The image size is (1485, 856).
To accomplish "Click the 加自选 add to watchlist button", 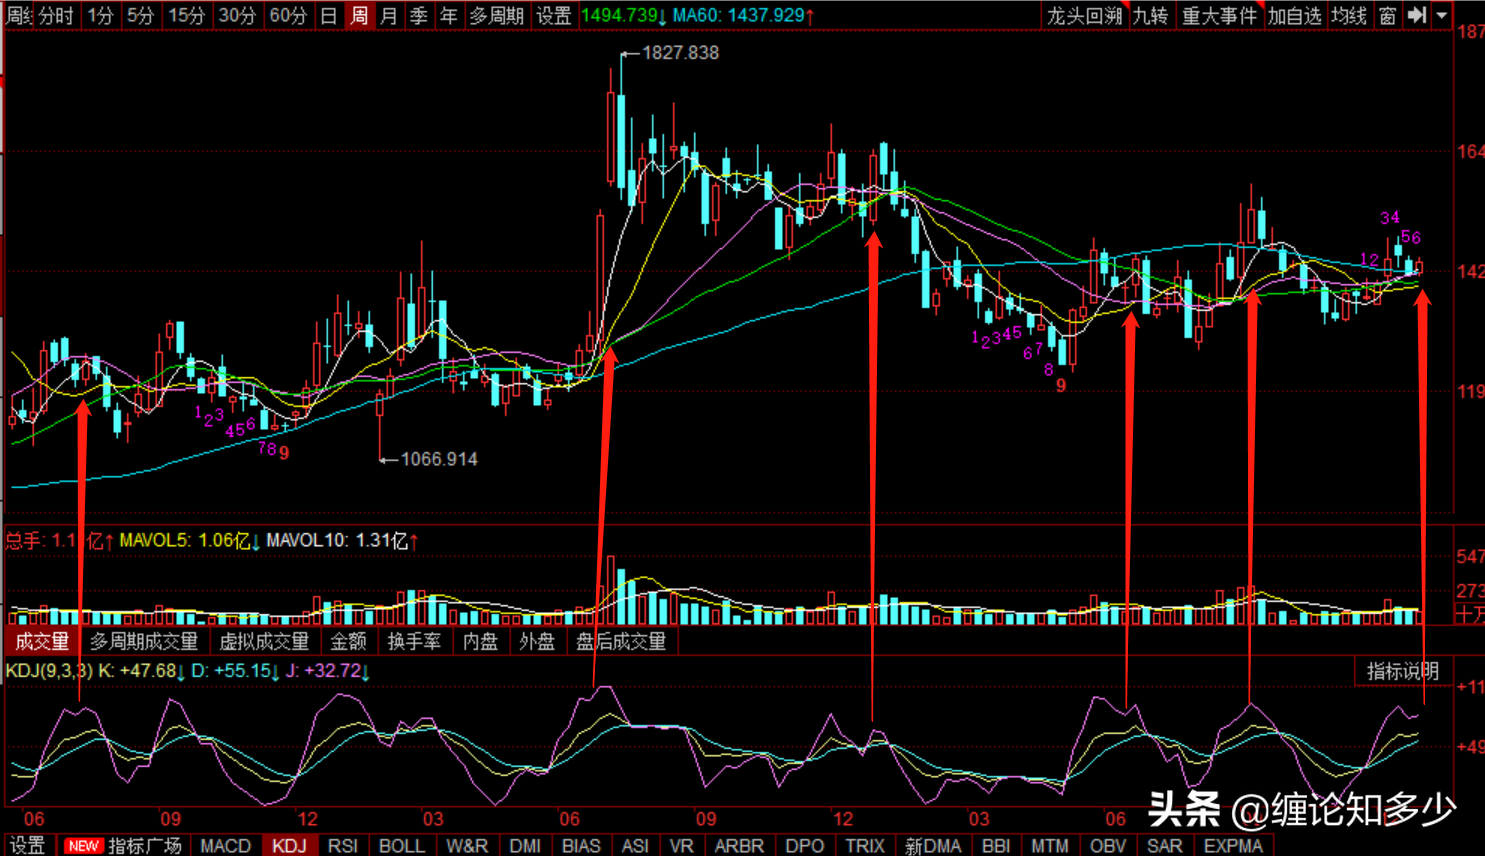I will click(x=1294, y=15).
